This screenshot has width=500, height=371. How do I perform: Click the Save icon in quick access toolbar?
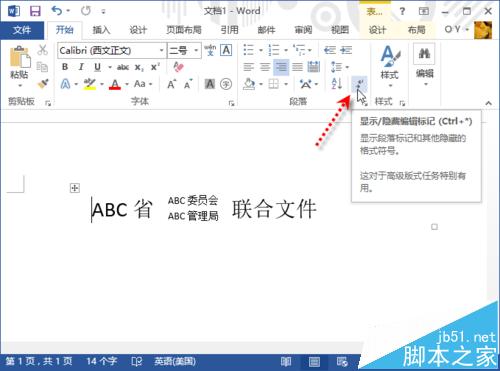pos(35,11)
